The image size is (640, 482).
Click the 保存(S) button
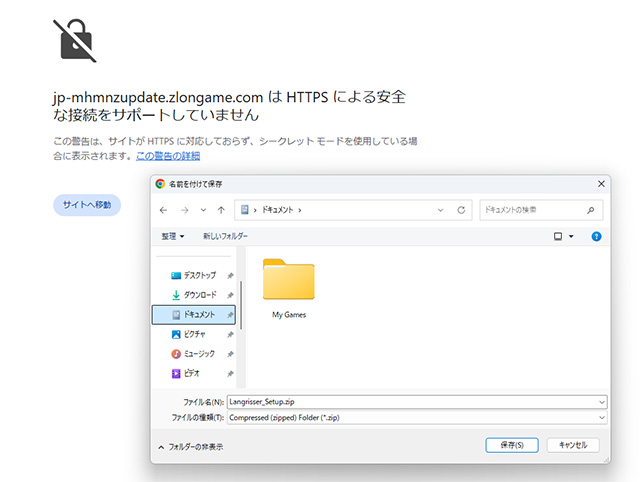(512, 445)
